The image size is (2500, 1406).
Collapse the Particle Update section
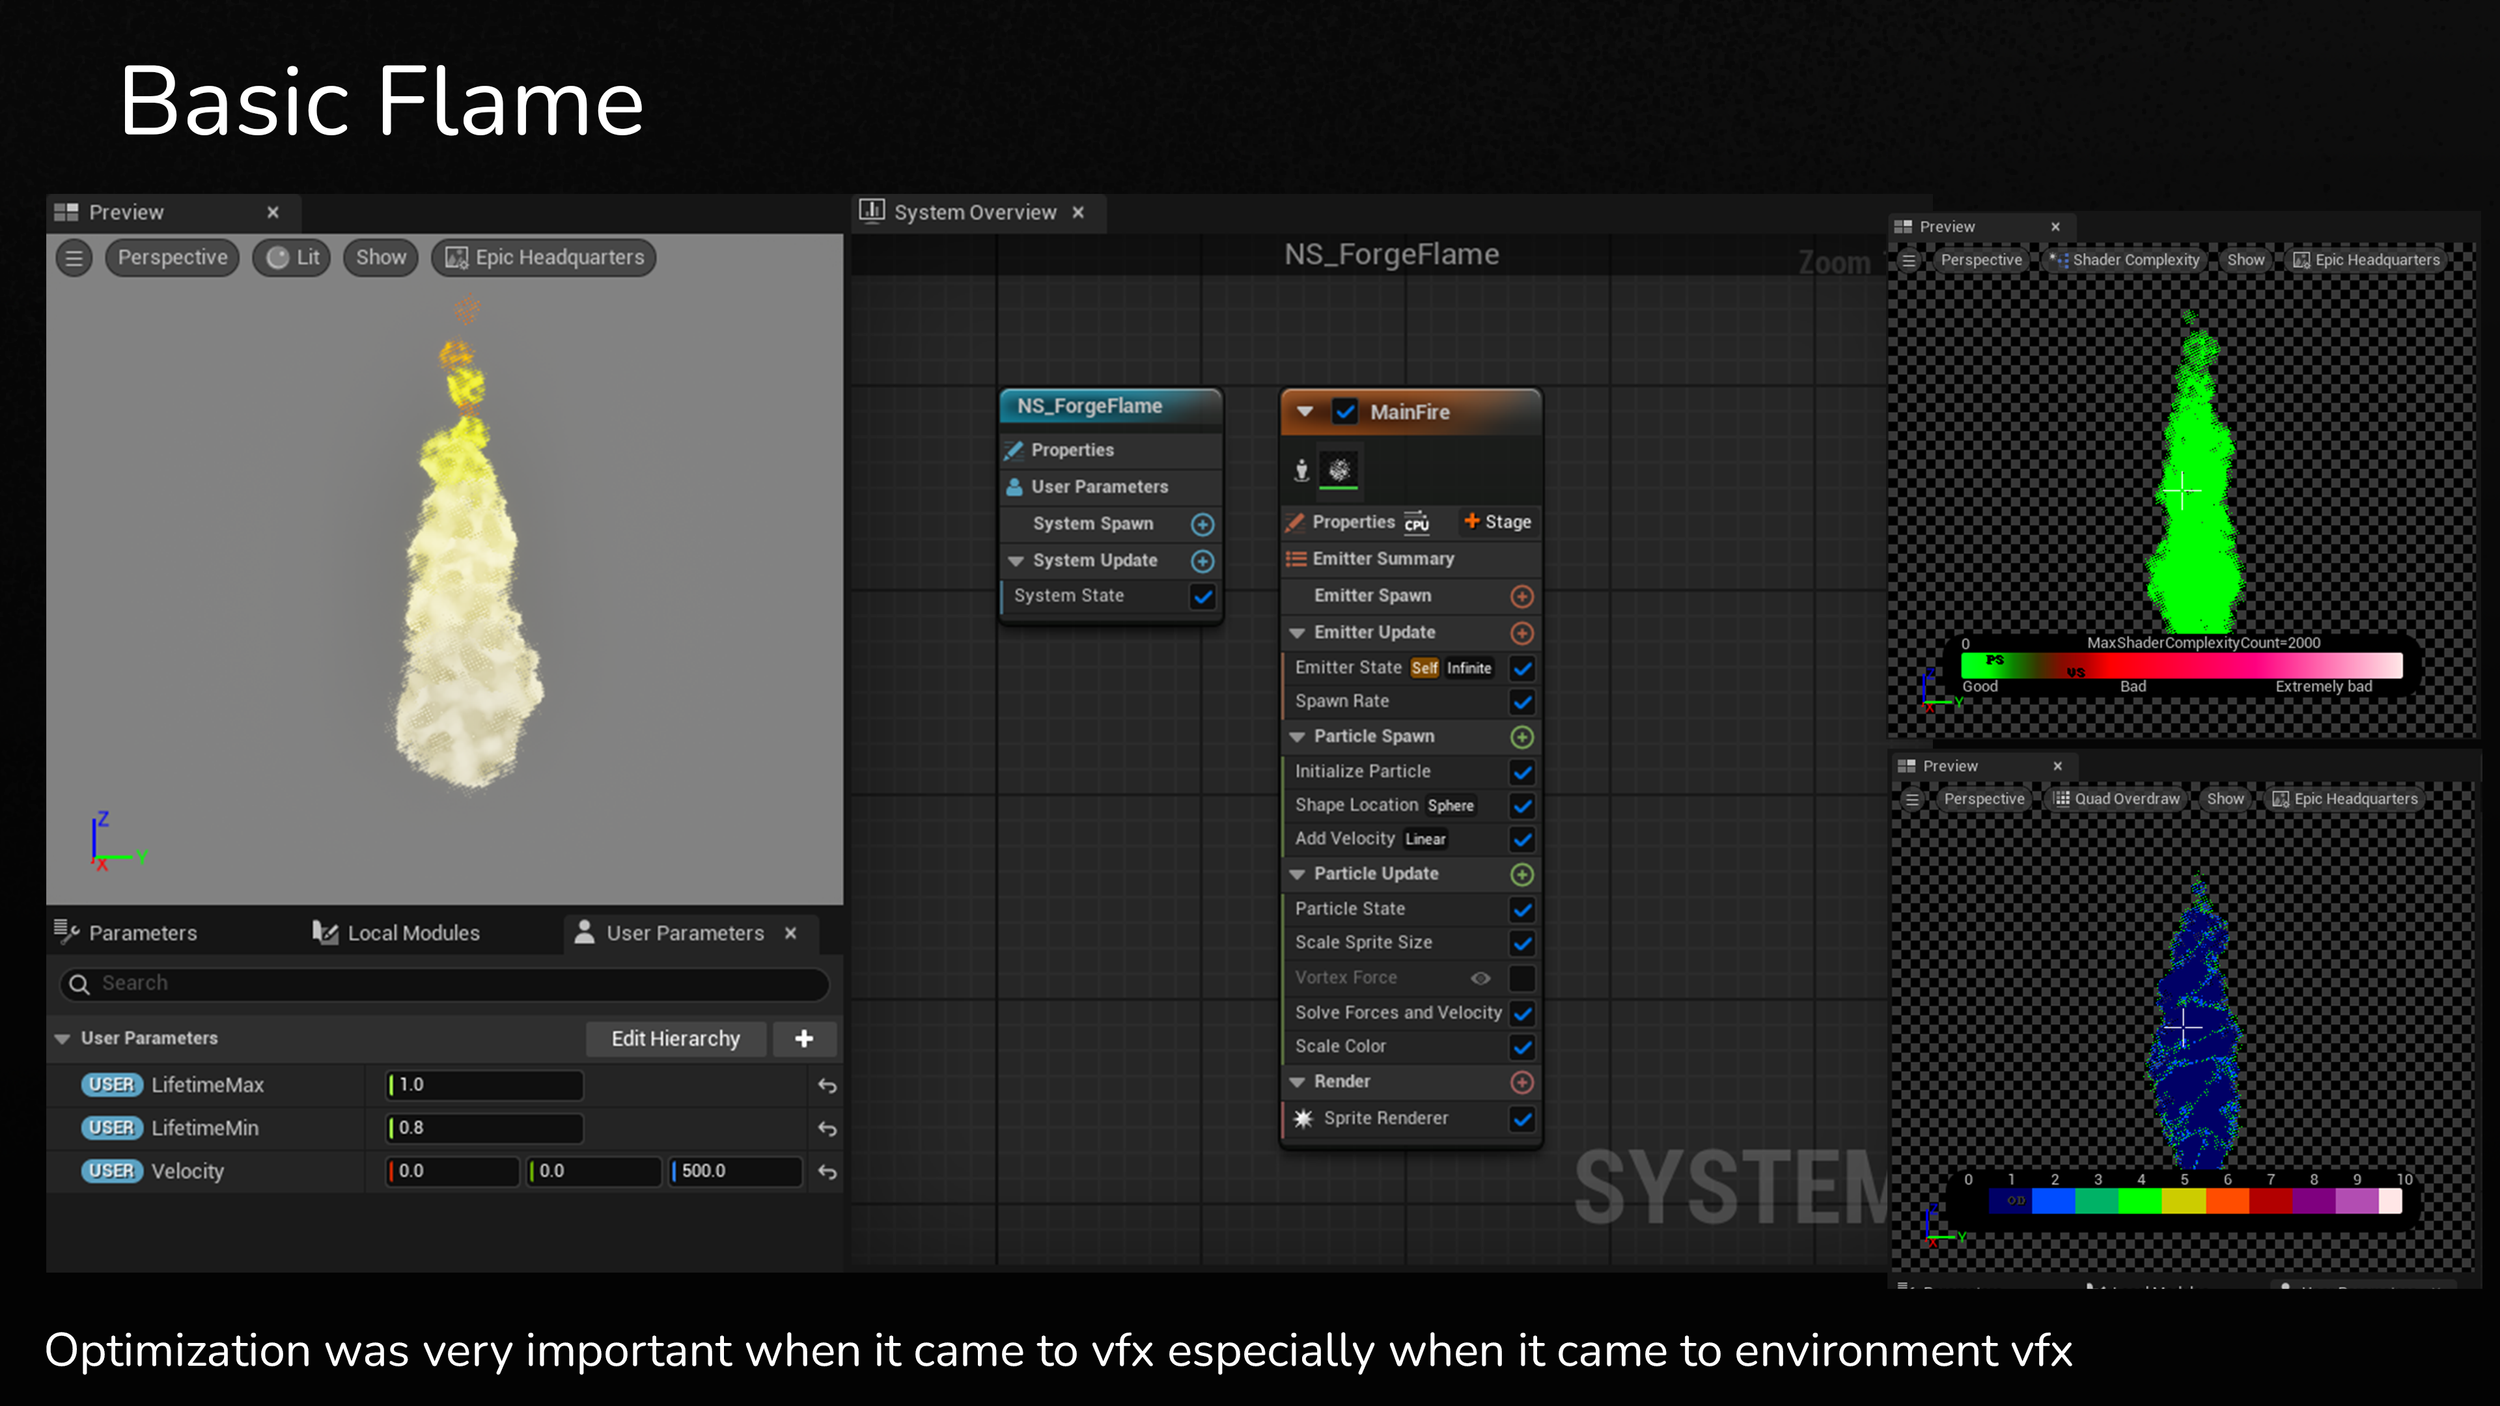1297,874
